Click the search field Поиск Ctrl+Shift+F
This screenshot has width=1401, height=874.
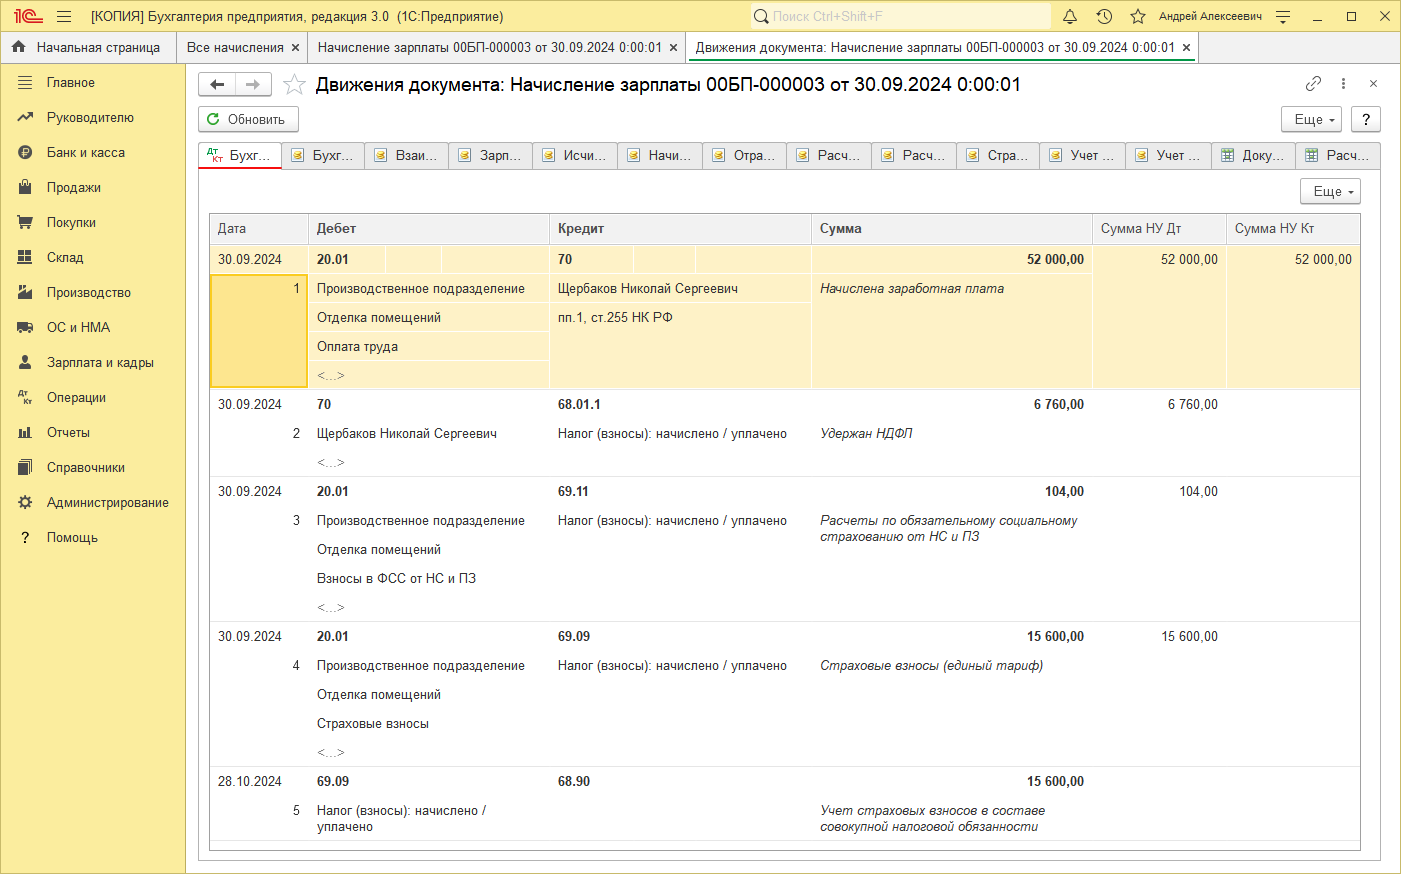click(900, 16)
